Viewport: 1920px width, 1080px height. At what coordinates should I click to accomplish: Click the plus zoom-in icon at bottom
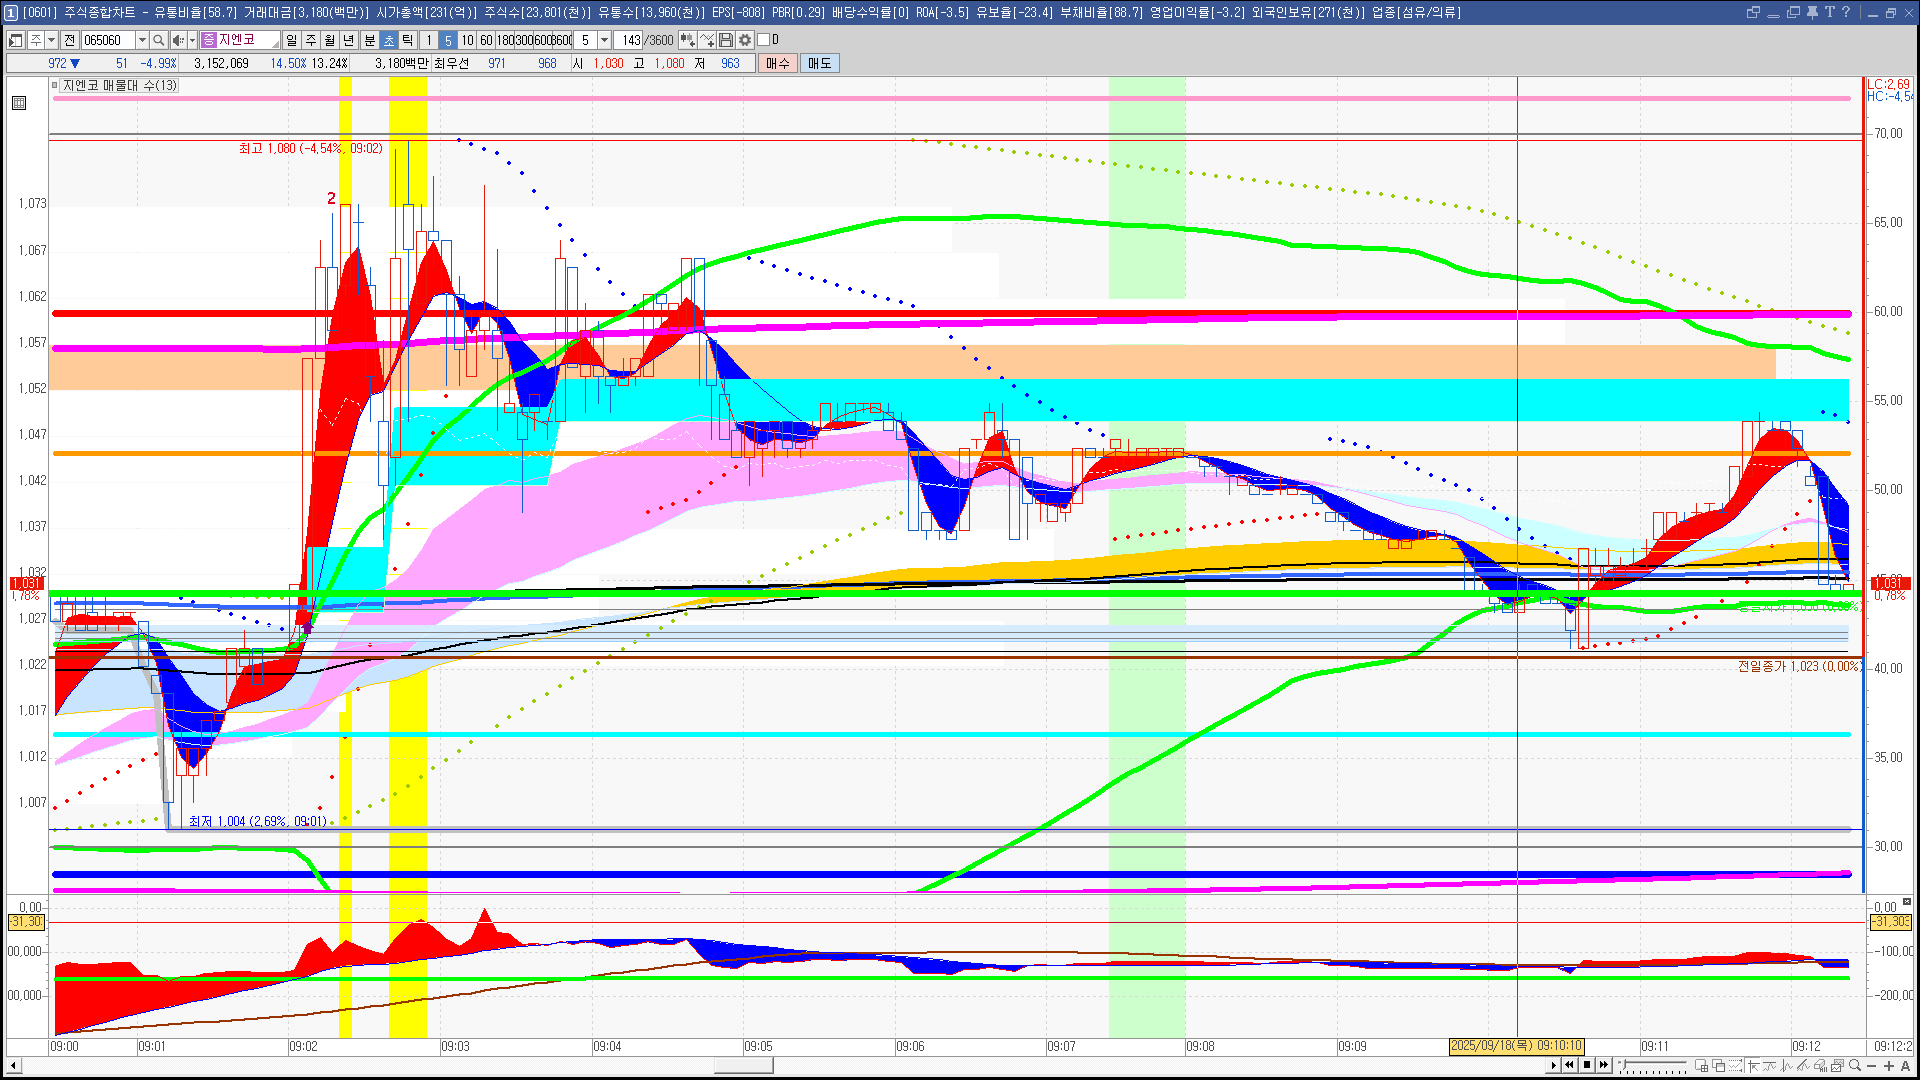[x=1888, y=1066]
